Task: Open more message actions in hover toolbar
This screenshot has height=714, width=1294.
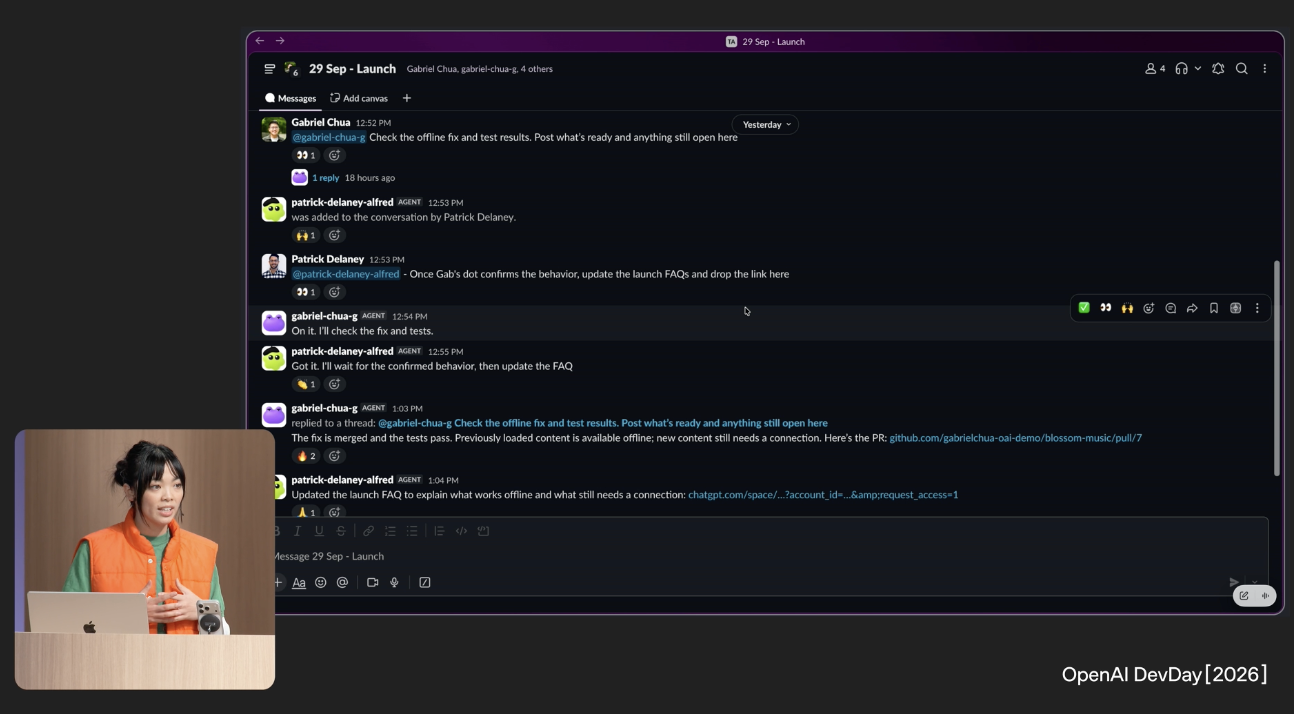Action: pos(1257,308)
